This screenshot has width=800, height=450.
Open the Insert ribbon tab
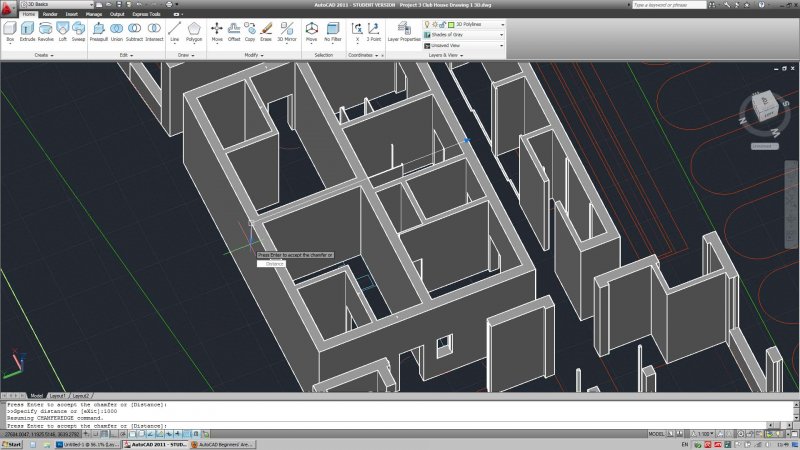coord(71,15)
